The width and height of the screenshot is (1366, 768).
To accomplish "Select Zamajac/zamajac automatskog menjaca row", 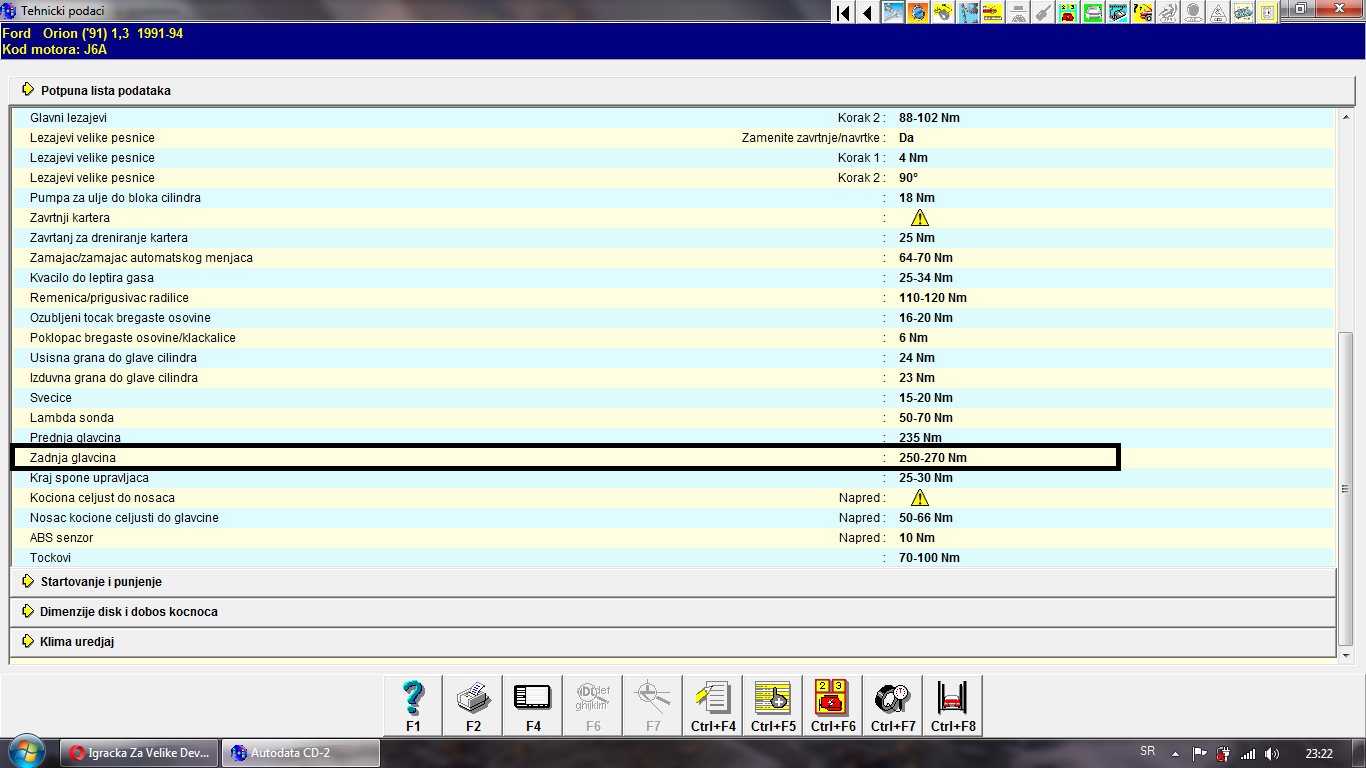I will pos(672,257).
